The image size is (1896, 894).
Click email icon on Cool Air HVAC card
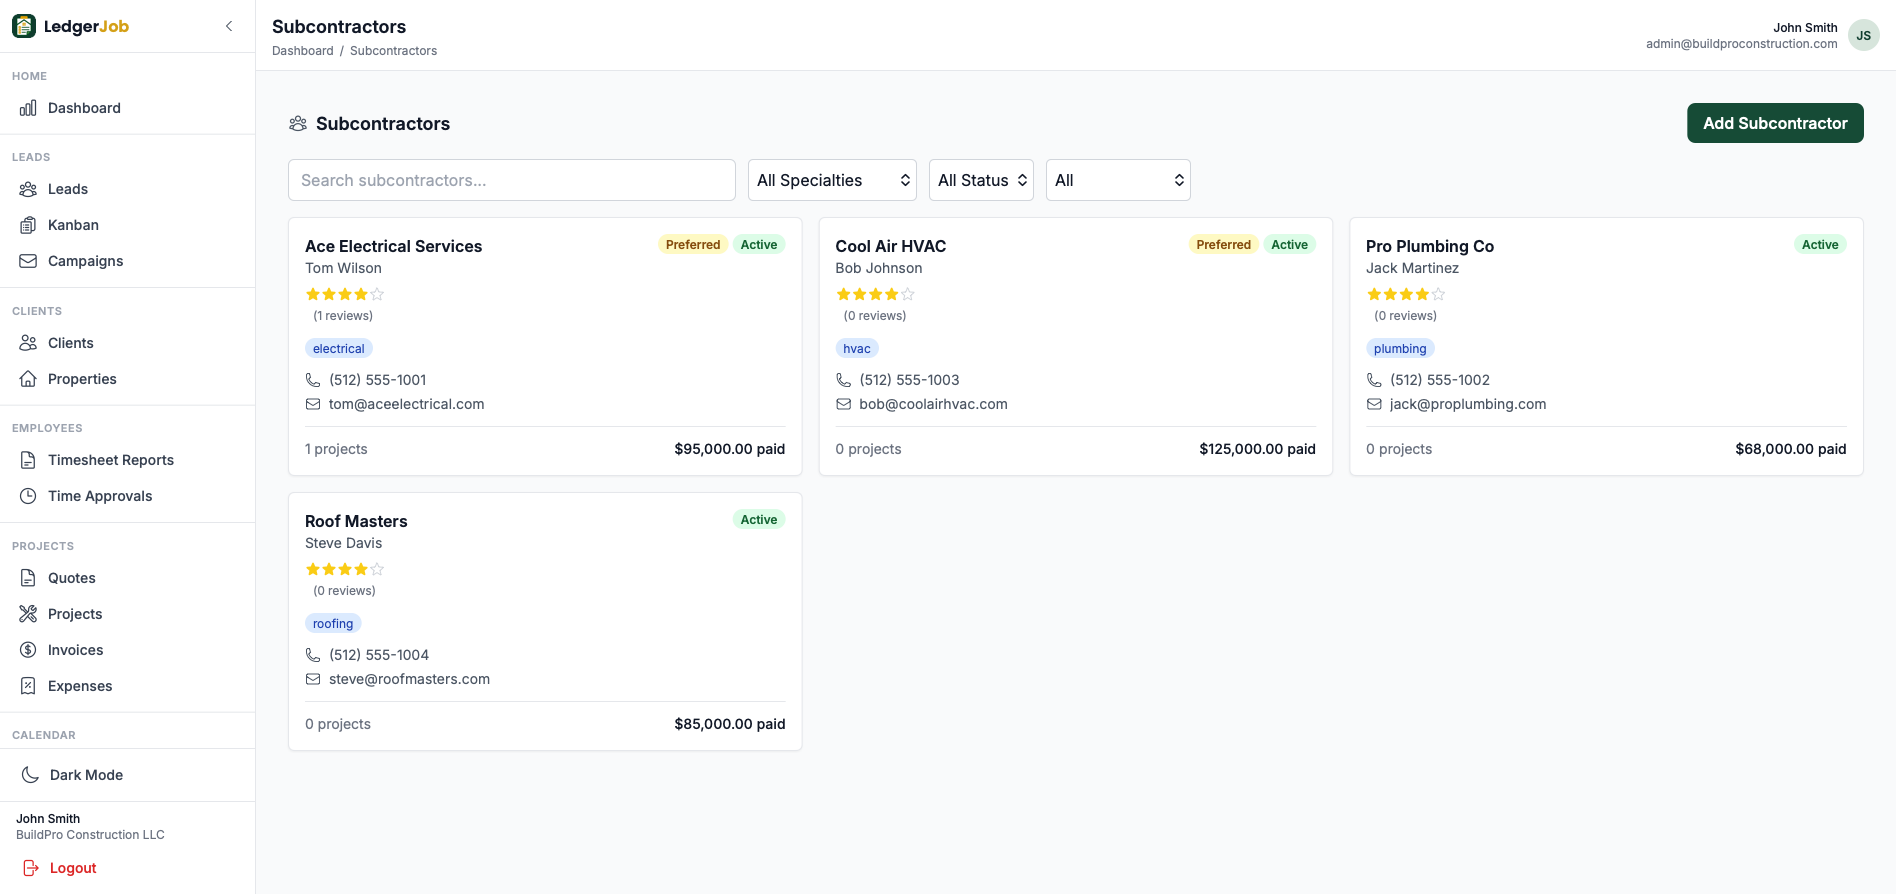[844, 404]
